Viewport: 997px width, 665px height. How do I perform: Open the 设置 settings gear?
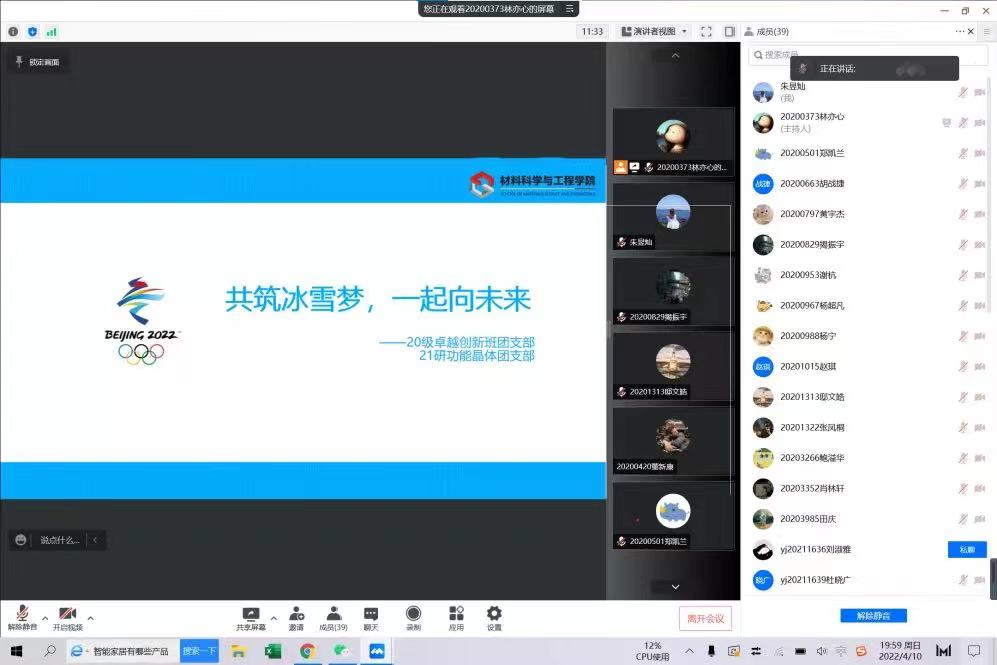[494, 613]
